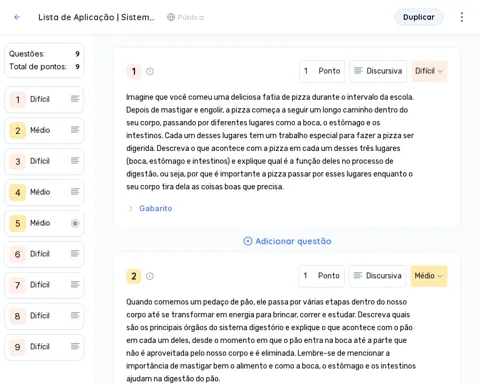The height and width of the screenshot is (384, 480).
Task: Edit the points field of question 1
Action: 322,71
